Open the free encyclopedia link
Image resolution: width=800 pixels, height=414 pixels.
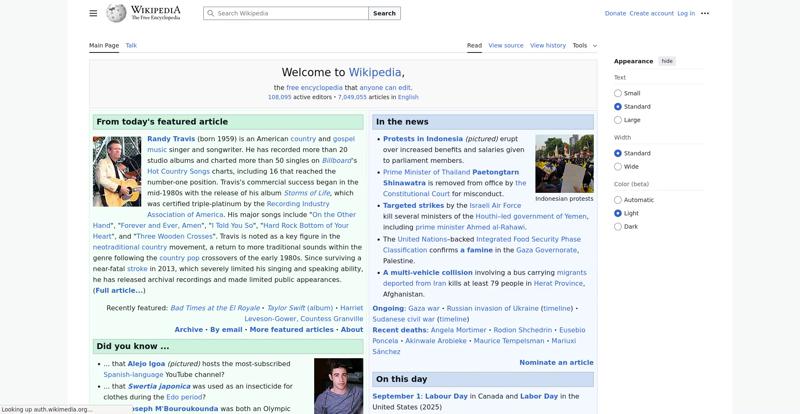coord(314,88)
